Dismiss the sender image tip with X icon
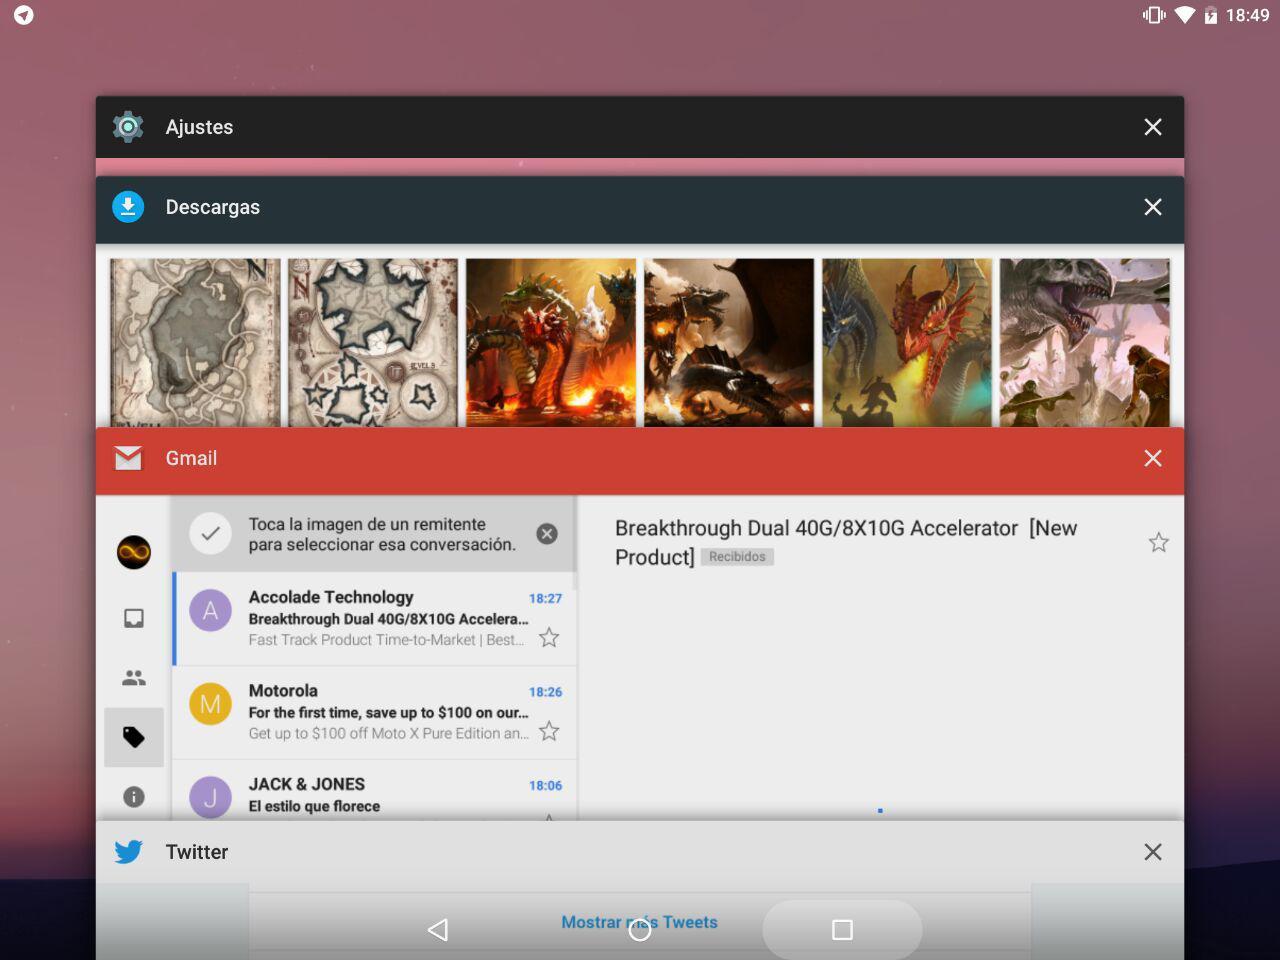This screenshot has width=1280, height=960. pyautogui.click(x=547, y=534)
